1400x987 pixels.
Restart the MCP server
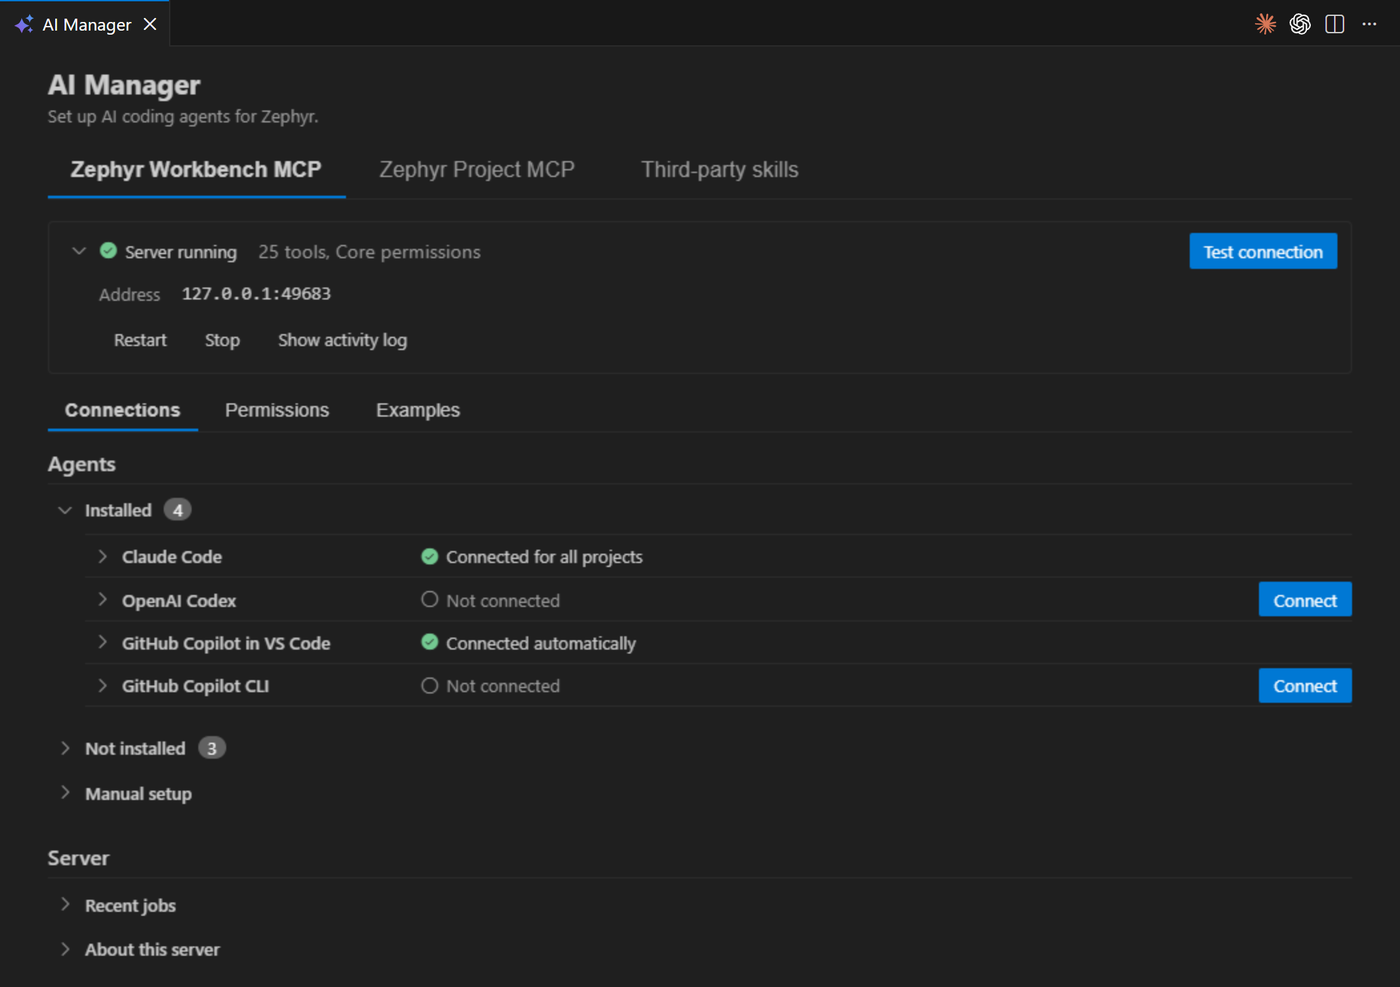(x=140, y=340)
